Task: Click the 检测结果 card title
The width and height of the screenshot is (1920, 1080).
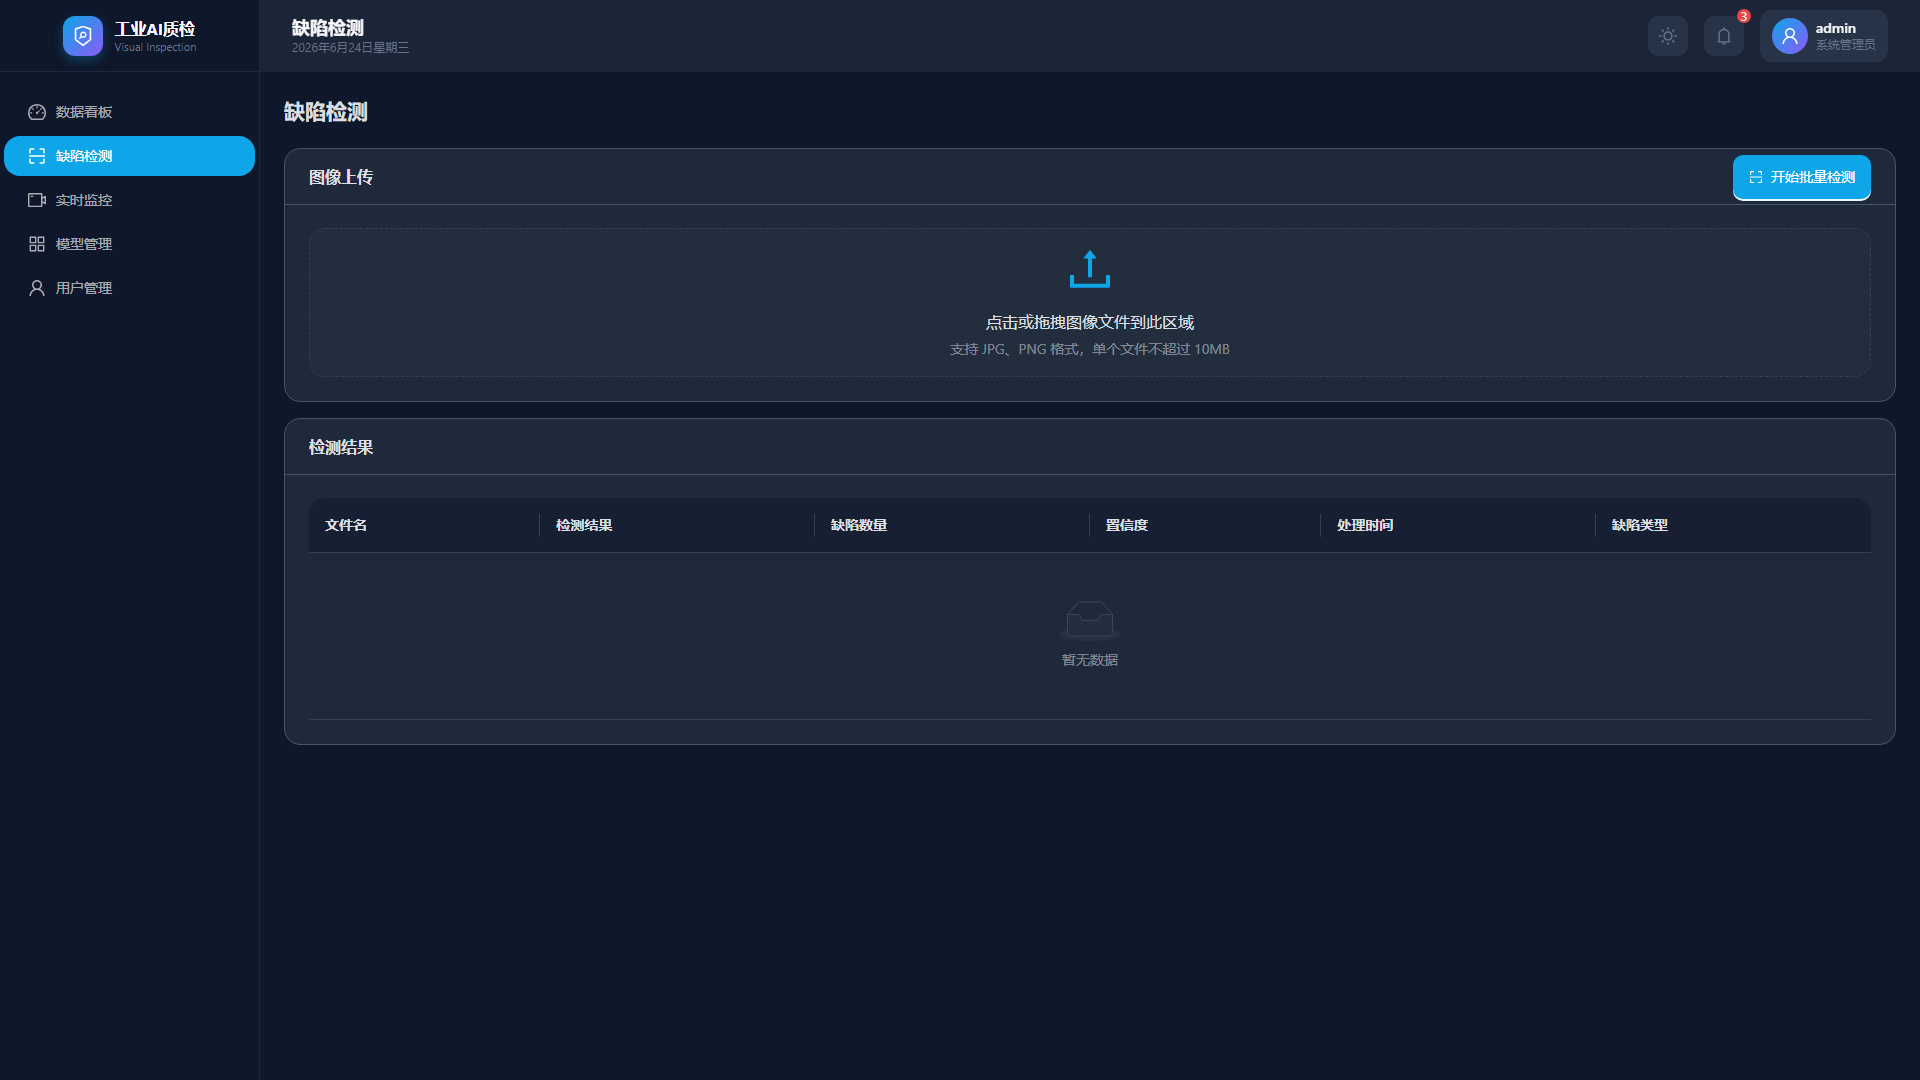Action: pos(341,447)
